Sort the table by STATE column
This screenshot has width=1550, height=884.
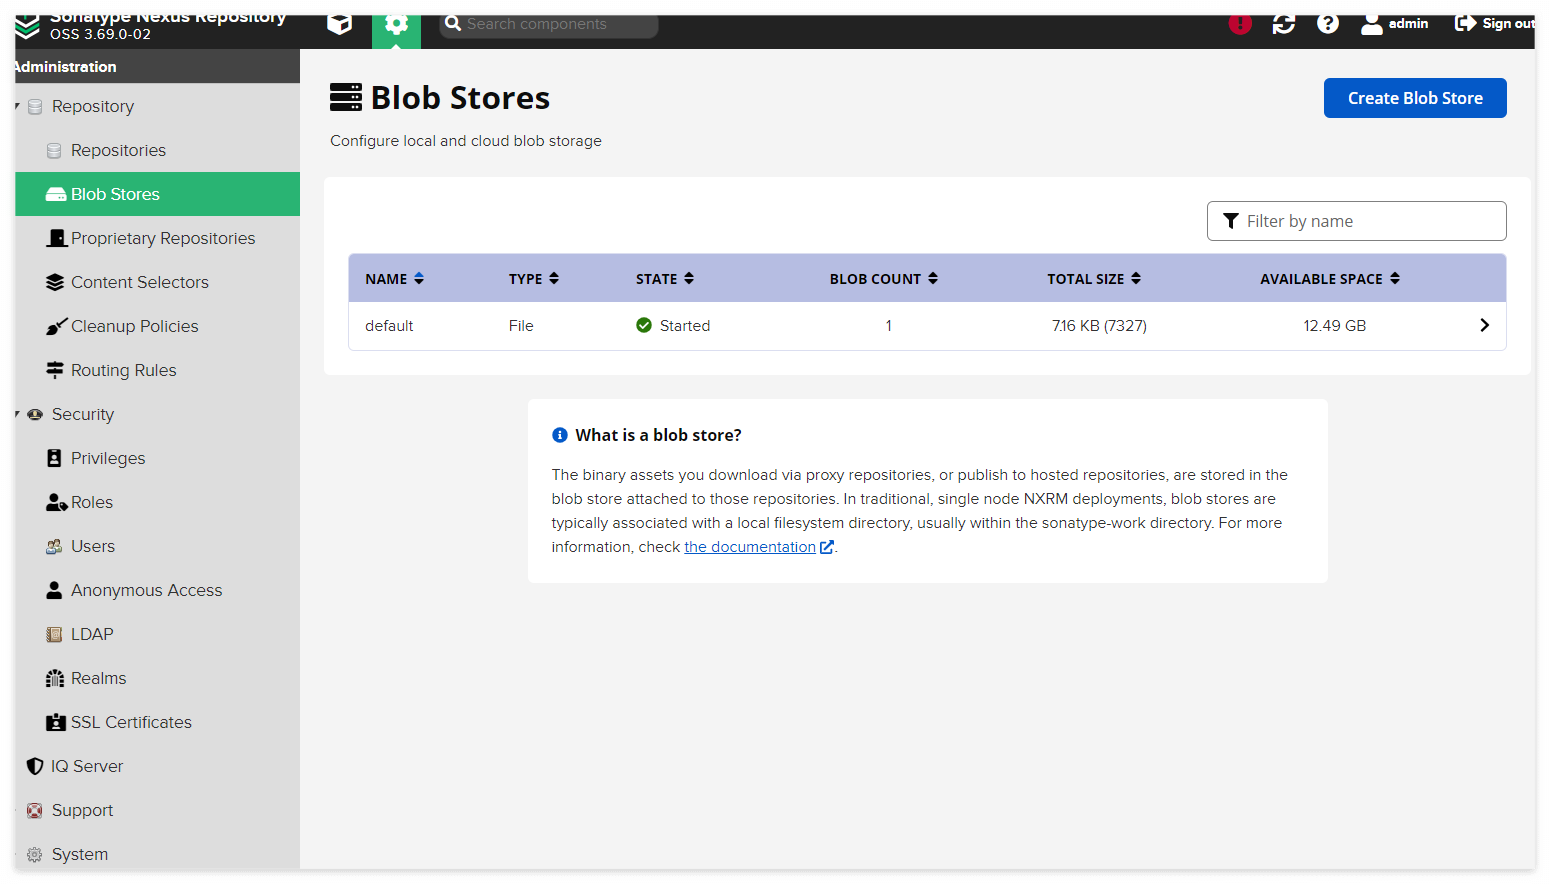tap(665, 279)
